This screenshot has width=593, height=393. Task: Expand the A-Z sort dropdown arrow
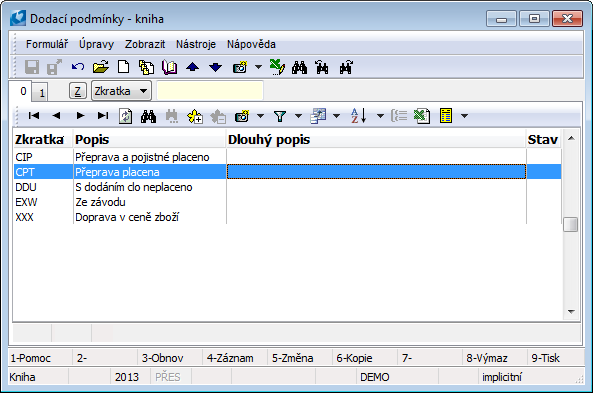(380, 116)
